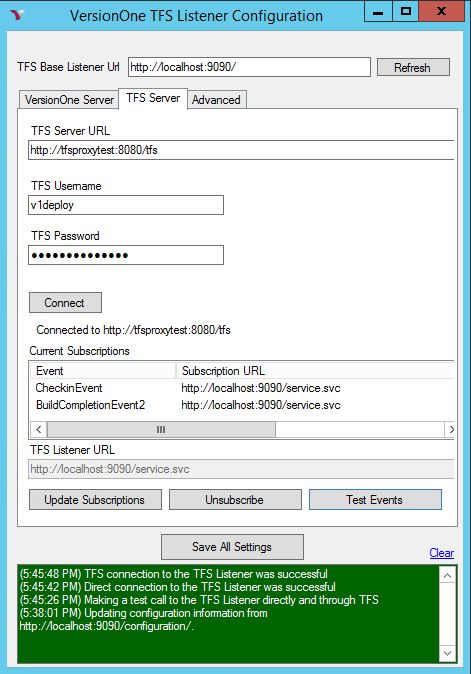Click the 5:45:48 PM TFS connection log entry

click(174, 574)
